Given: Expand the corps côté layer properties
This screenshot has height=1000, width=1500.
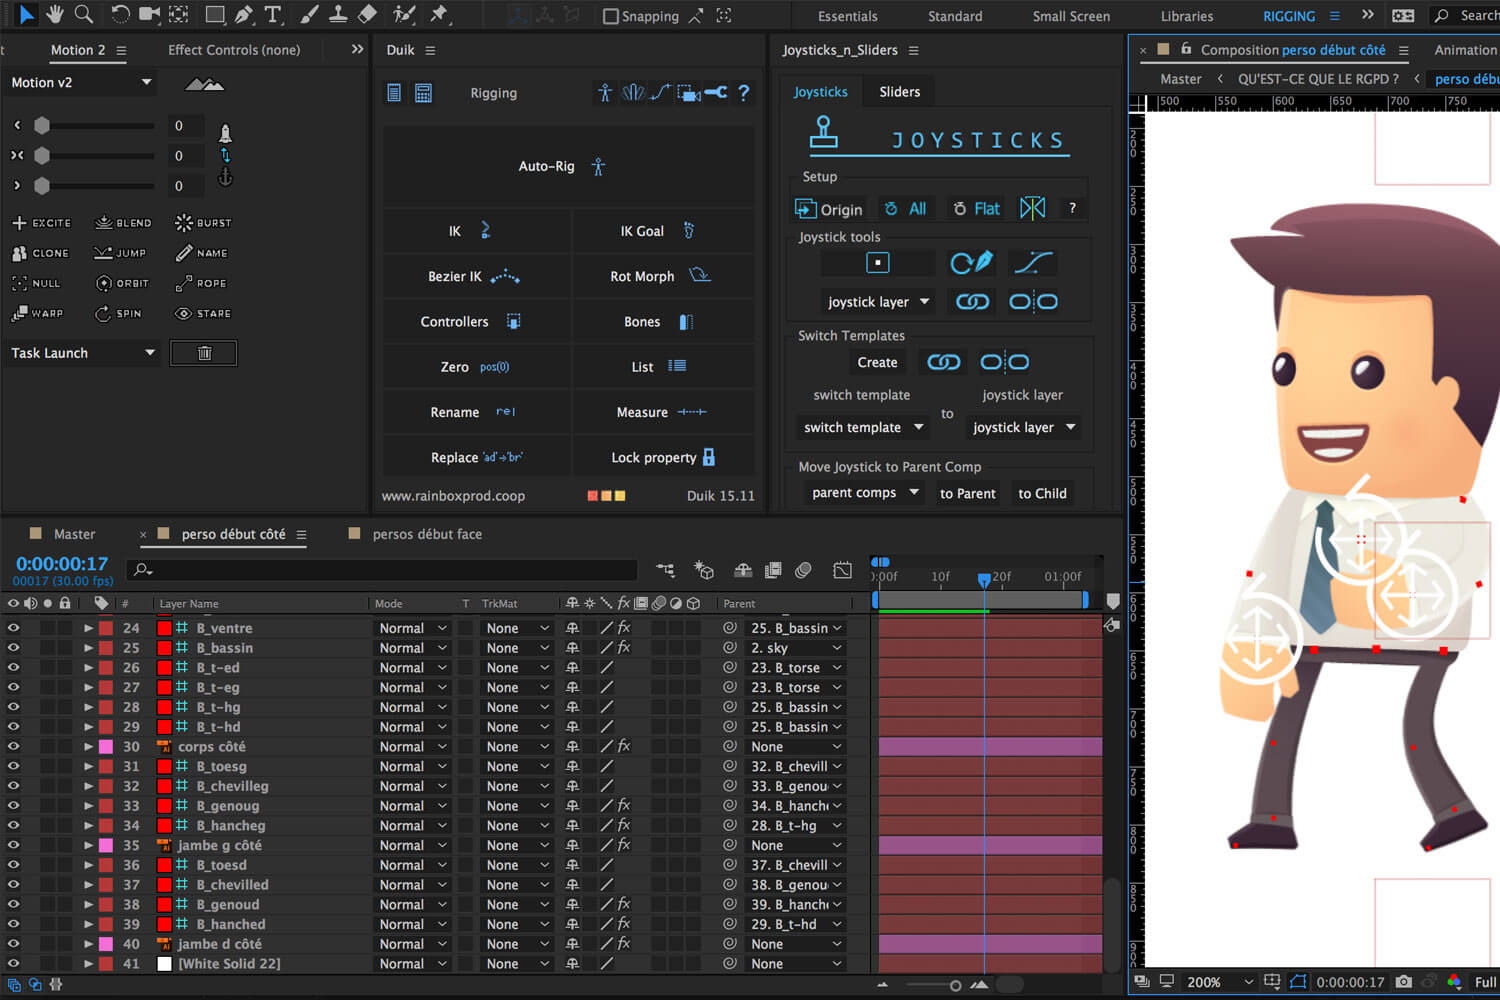Looking at the screenshot, I should (88, 746).
